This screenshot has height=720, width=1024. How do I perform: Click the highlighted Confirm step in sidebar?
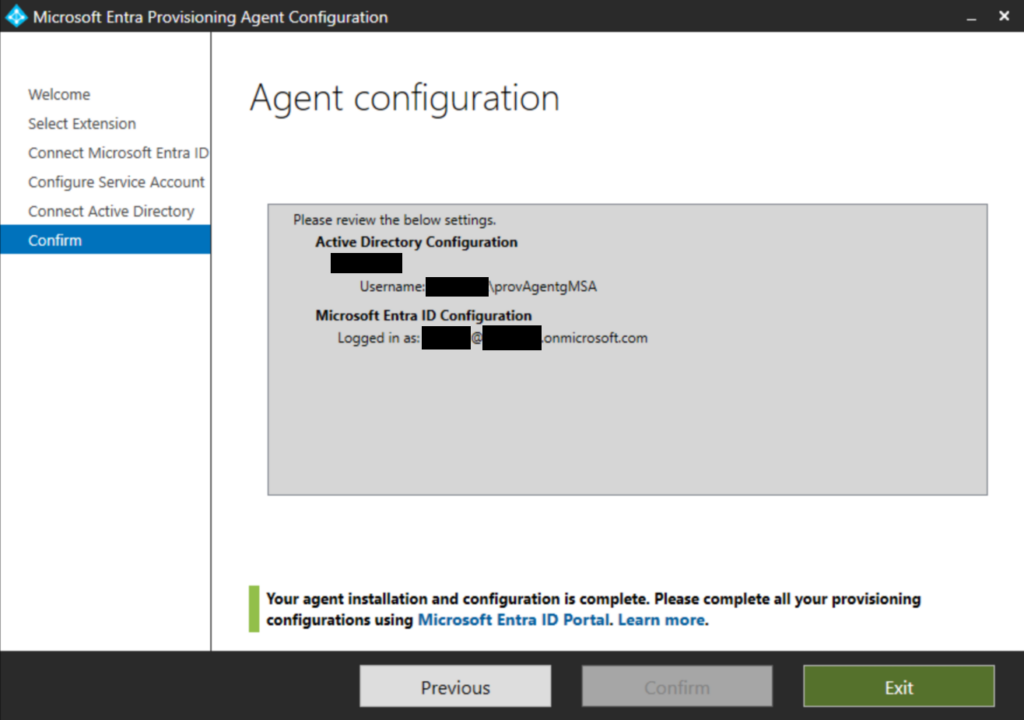tap(55, 240)
